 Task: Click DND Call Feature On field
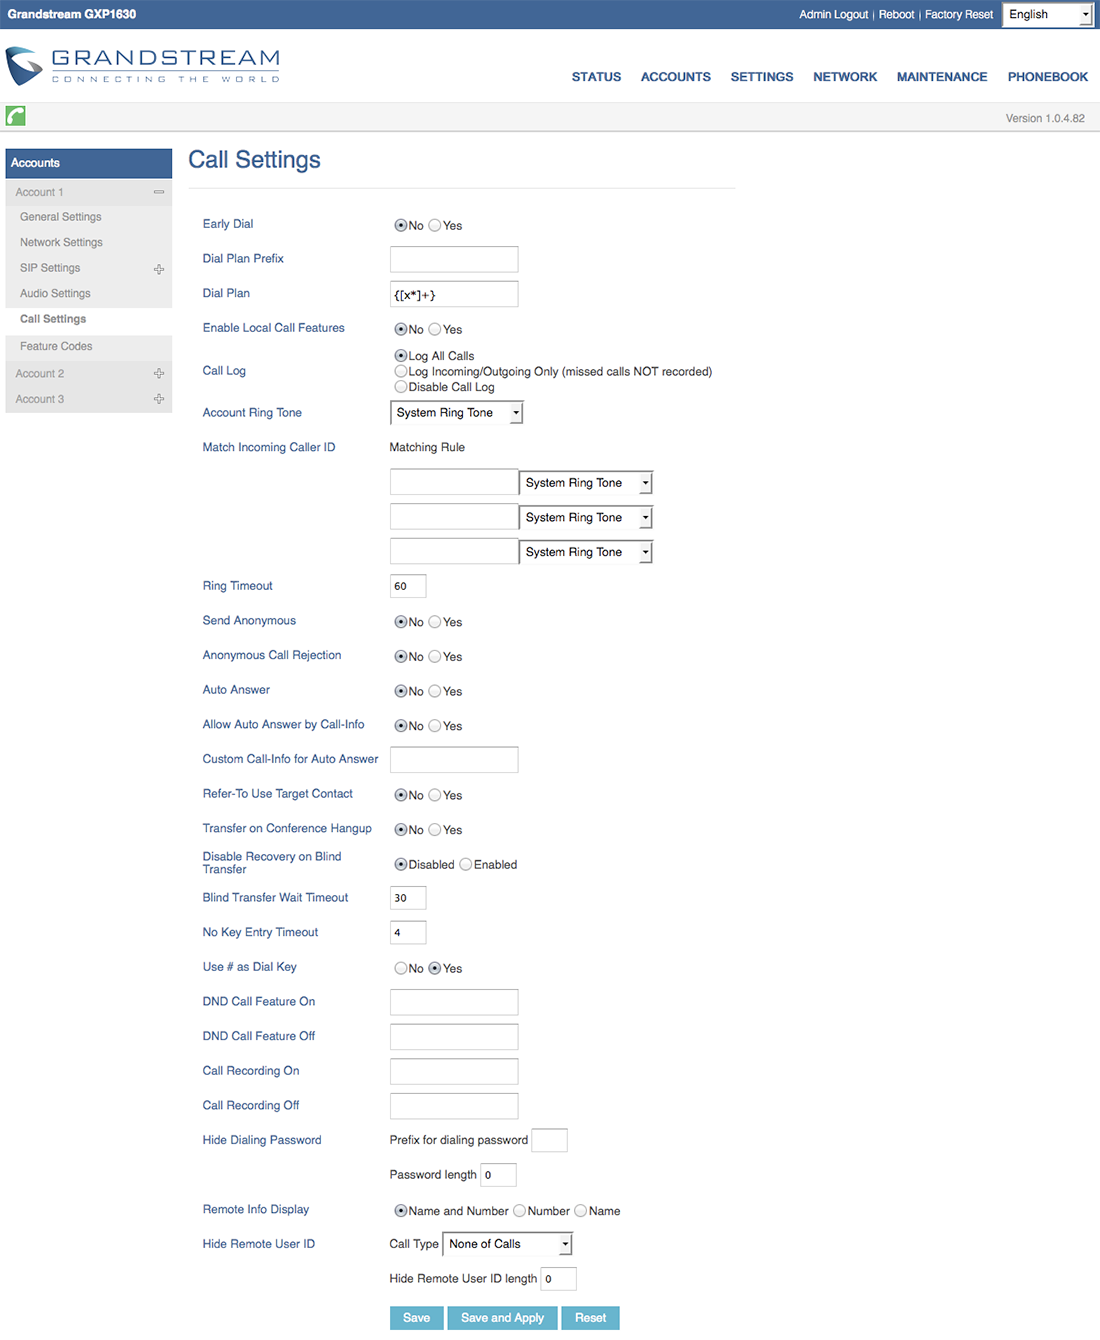pos(454,1002)
